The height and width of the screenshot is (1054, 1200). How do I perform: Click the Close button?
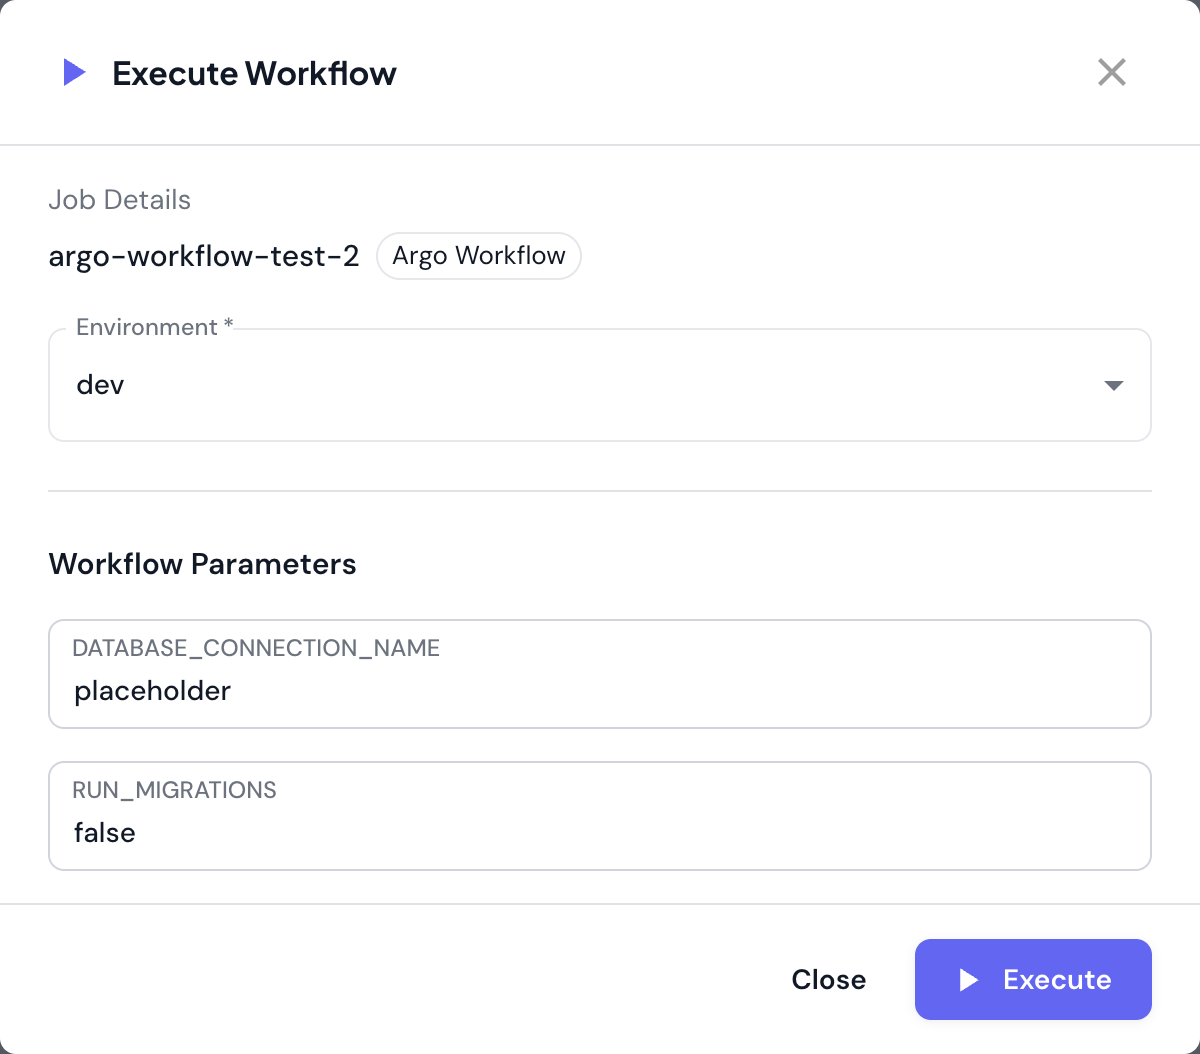point(828,980)
